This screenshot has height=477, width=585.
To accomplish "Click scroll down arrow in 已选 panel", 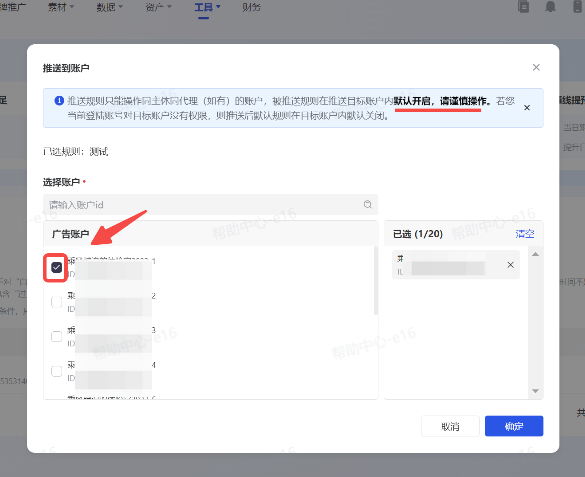I will pyautogui.click(x=535, y=391).
